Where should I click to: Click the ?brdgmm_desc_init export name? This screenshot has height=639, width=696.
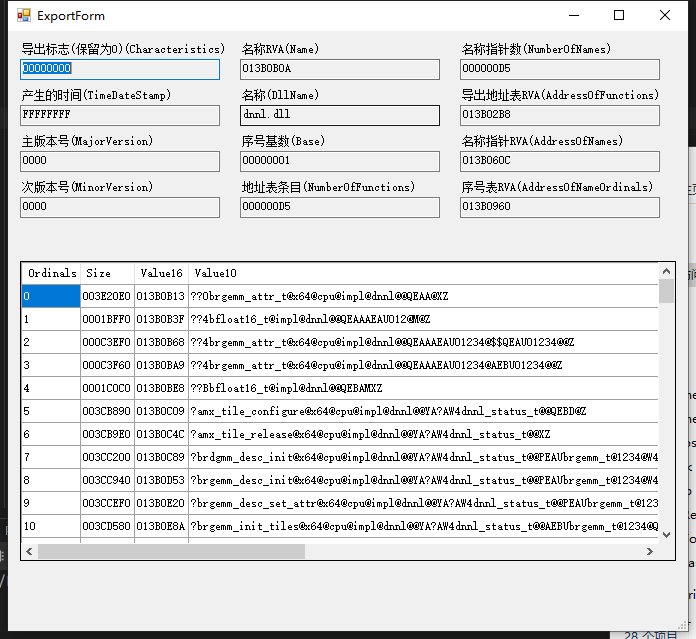pyautogui.click(x=423, y=457)
